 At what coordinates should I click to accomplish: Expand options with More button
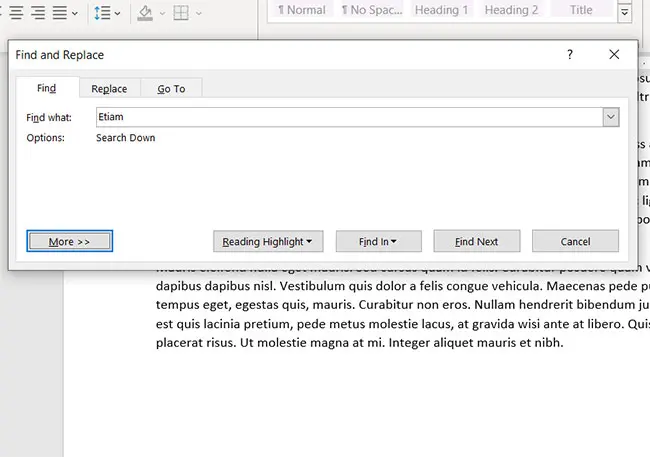pyautogui.click(x=69, y=241)
